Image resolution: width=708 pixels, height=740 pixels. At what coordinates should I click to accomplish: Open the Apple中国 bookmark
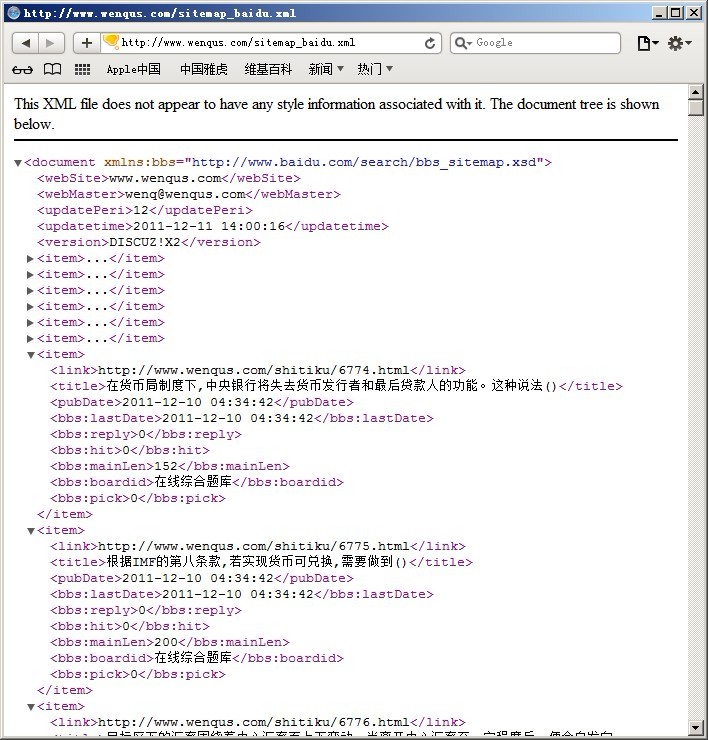[x=133, y=69]
